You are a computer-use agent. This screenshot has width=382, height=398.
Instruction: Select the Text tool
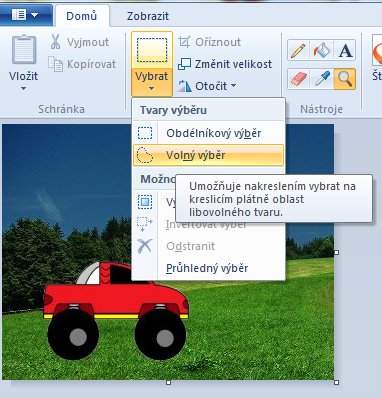(345, 50)
